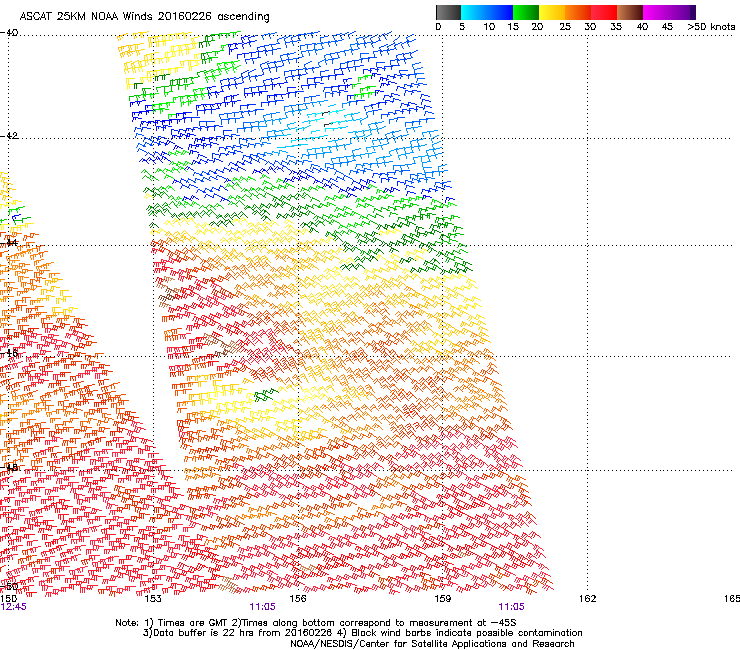Click the NOAA/NESDIS credit line
This screenshot has height=650, width=740.
432,644
